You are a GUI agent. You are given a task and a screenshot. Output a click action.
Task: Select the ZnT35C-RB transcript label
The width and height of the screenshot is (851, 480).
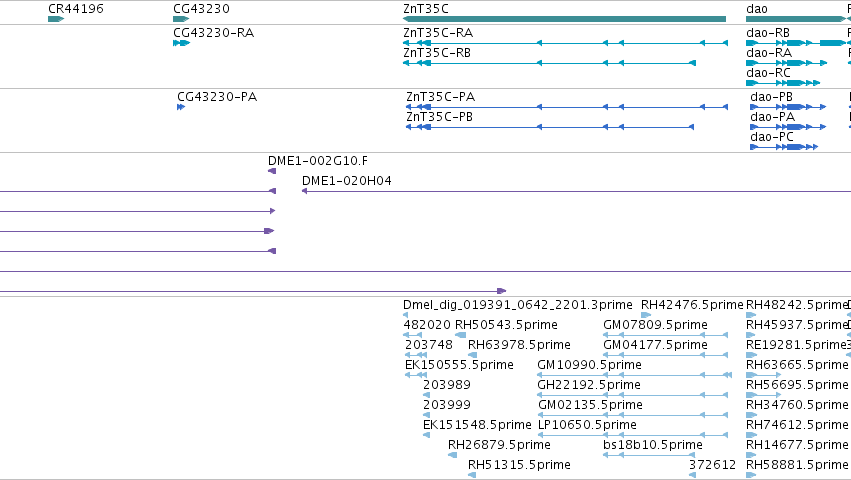[x=437, y=53]
